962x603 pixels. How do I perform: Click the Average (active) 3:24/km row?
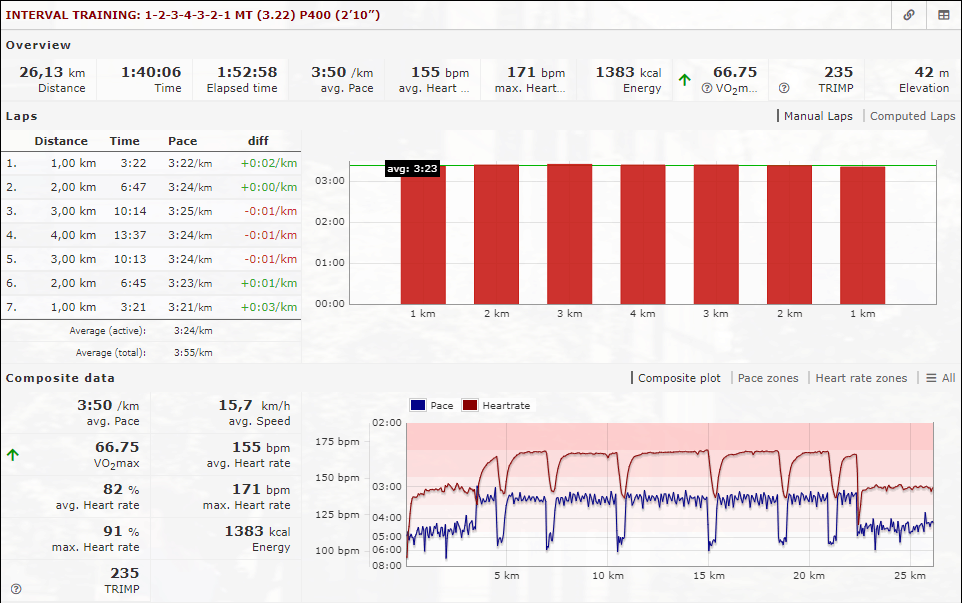(151, 331)
